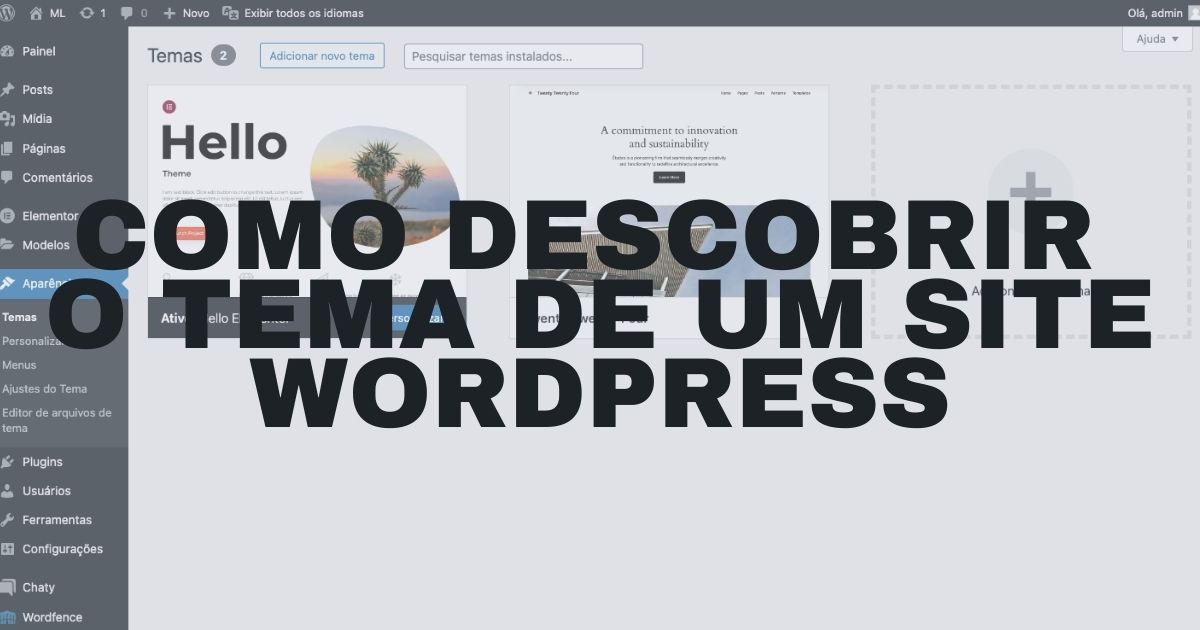Image resolution: width=1200 pixels, height=630 pixels.
Task: Click the updates refresh icon
Action: point(87,13)
